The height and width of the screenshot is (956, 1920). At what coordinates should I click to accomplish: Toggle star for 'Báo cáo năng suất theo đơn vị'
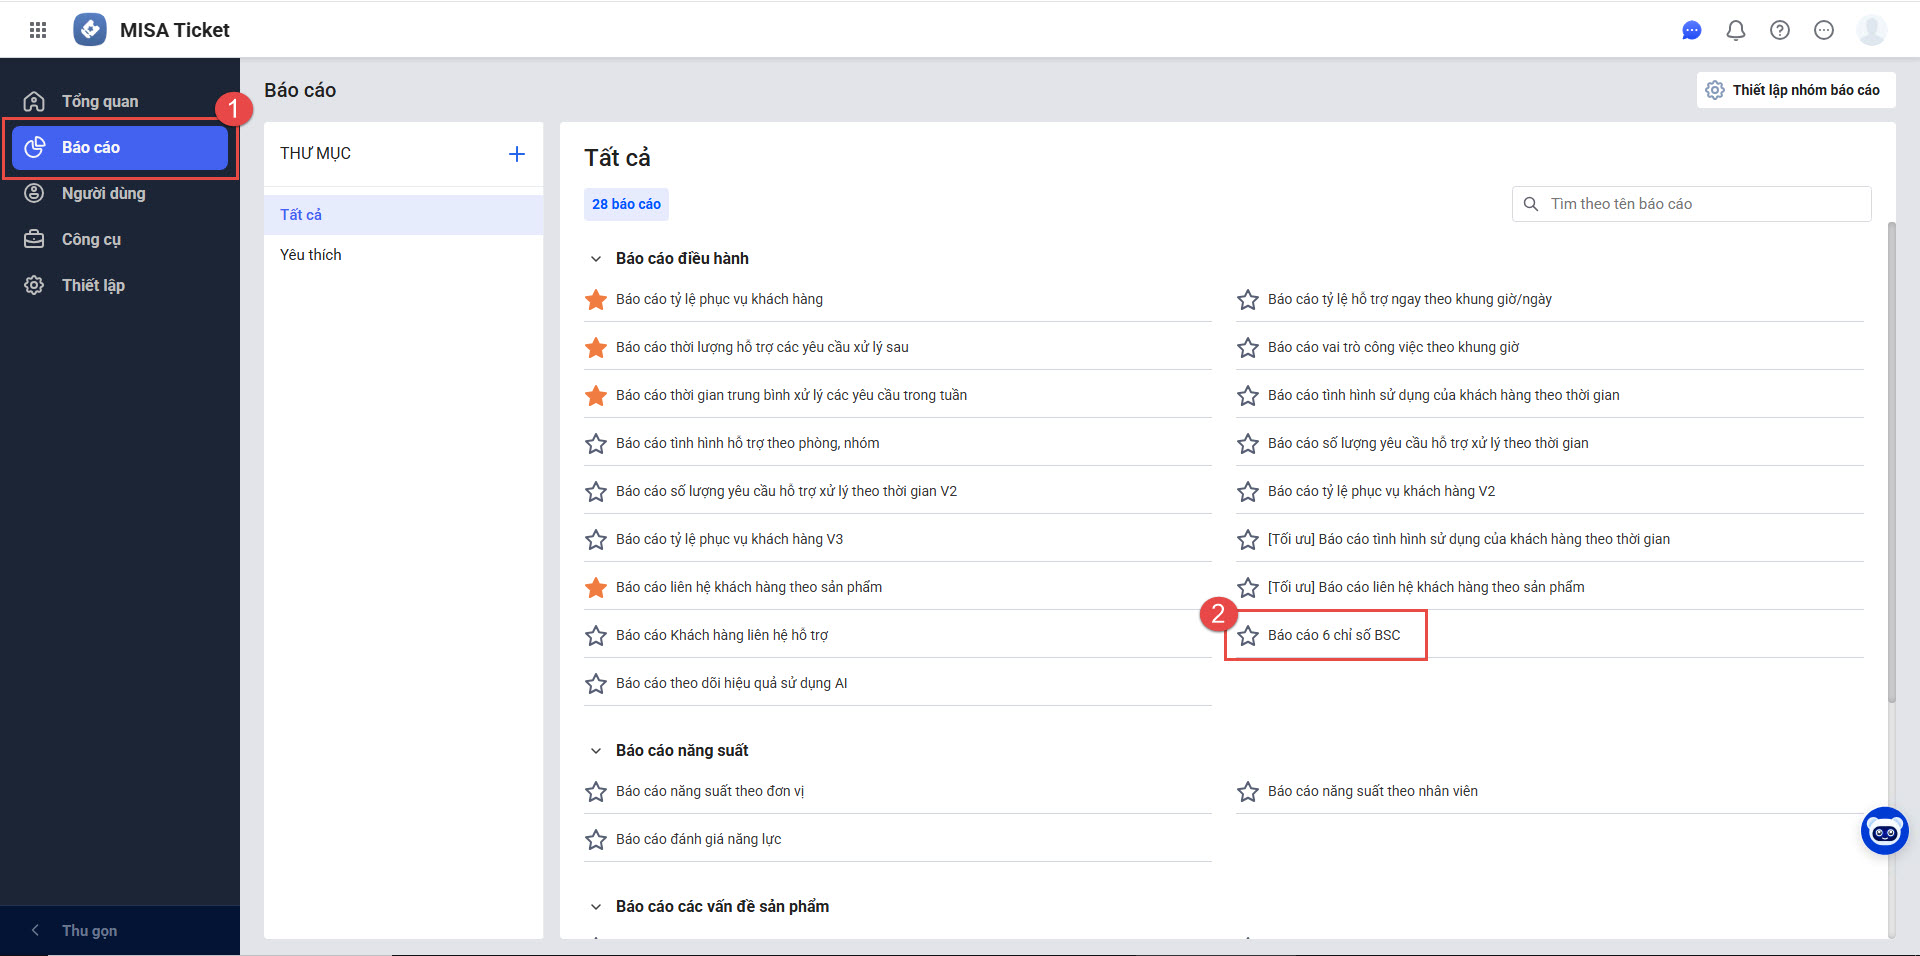coord(596,792)
